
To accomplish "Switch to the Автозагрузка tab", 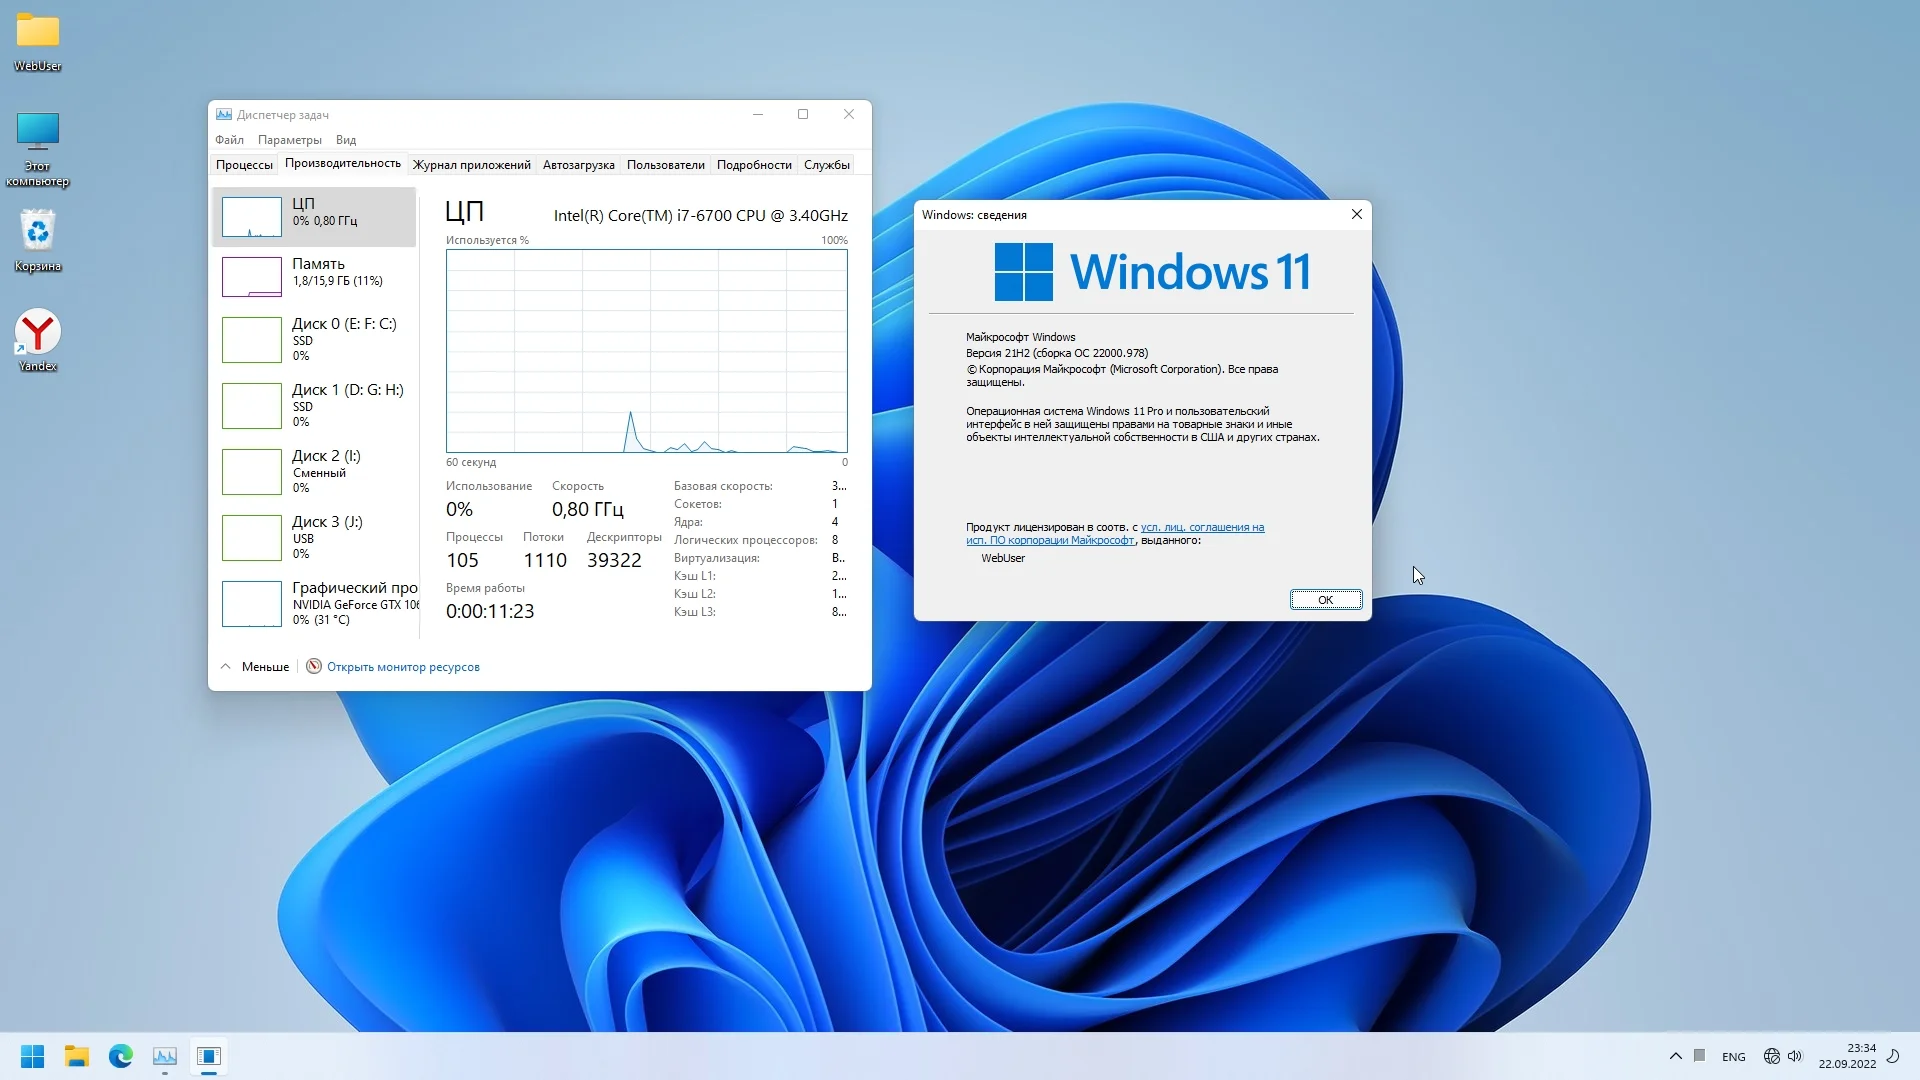I will tap(578, 165).
